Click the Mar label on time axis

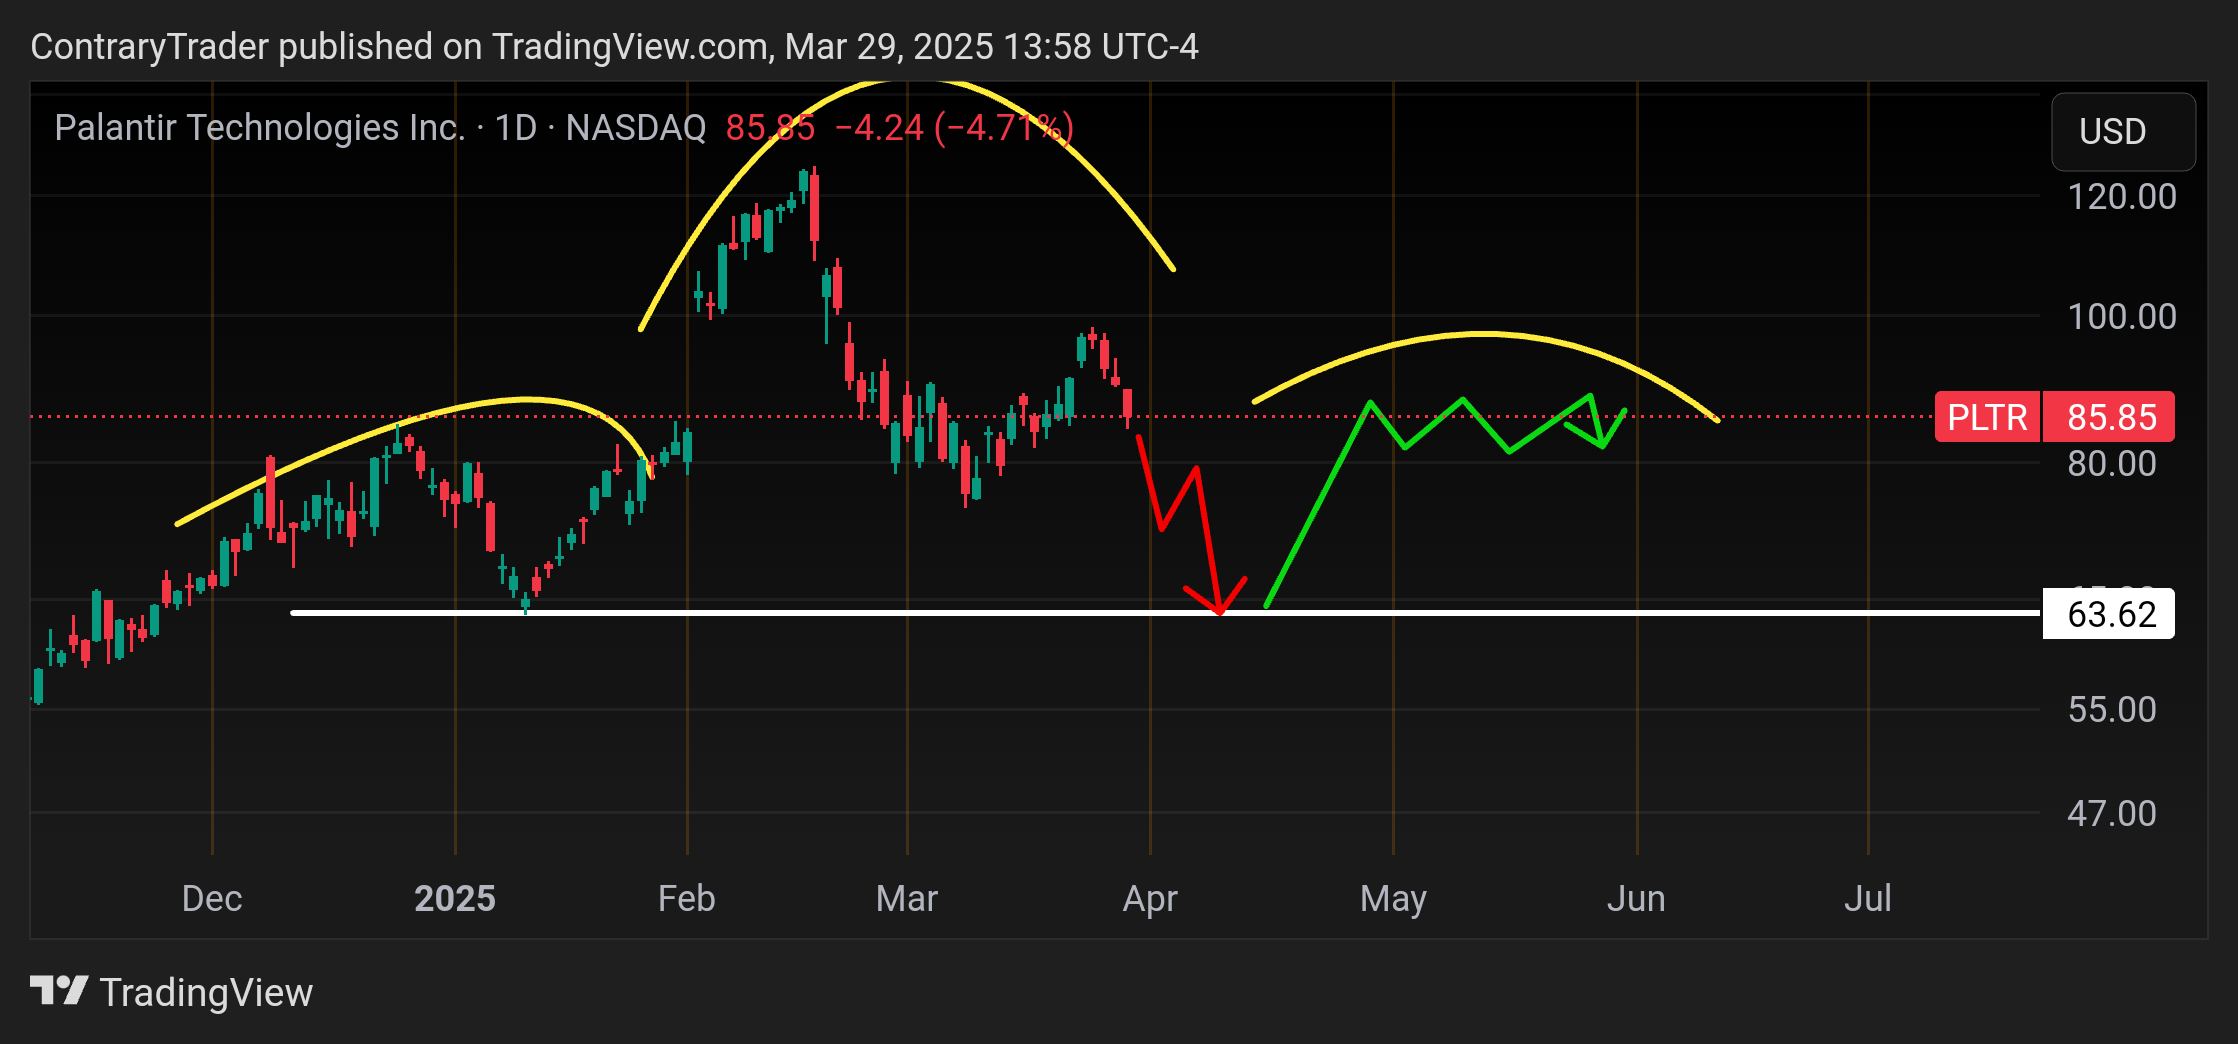pos(907,898)
